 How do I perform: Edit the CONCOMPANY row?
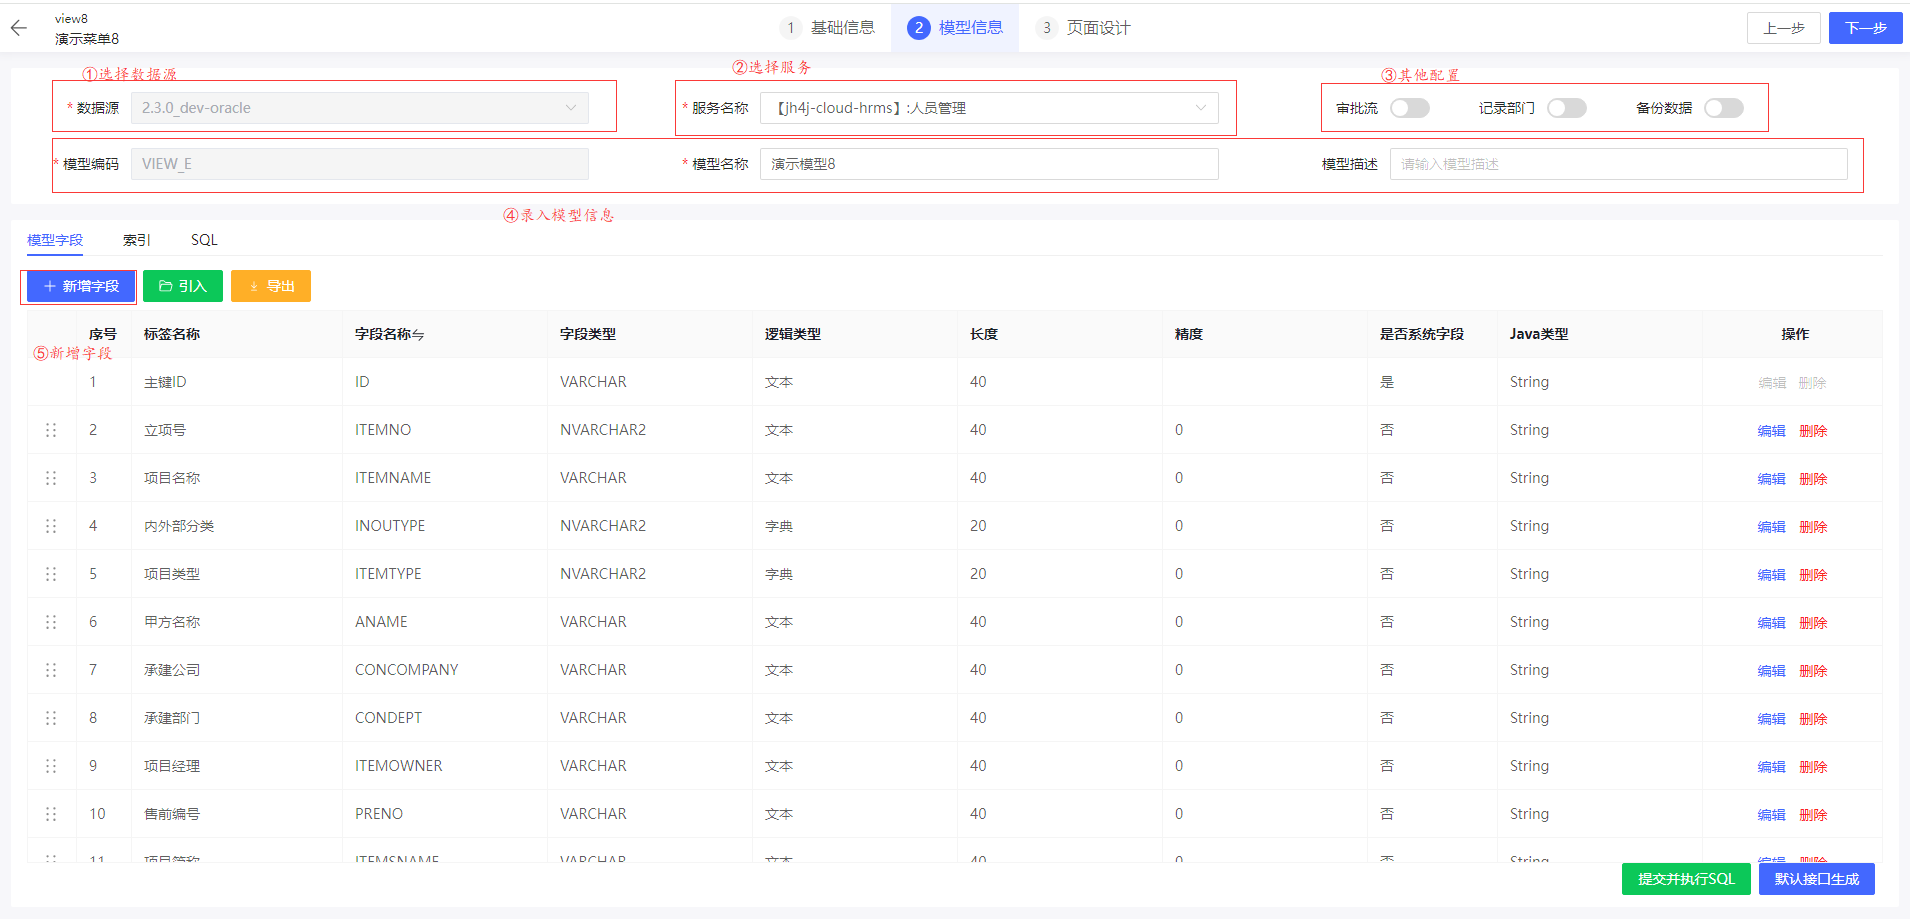(x=1772, y=671)
